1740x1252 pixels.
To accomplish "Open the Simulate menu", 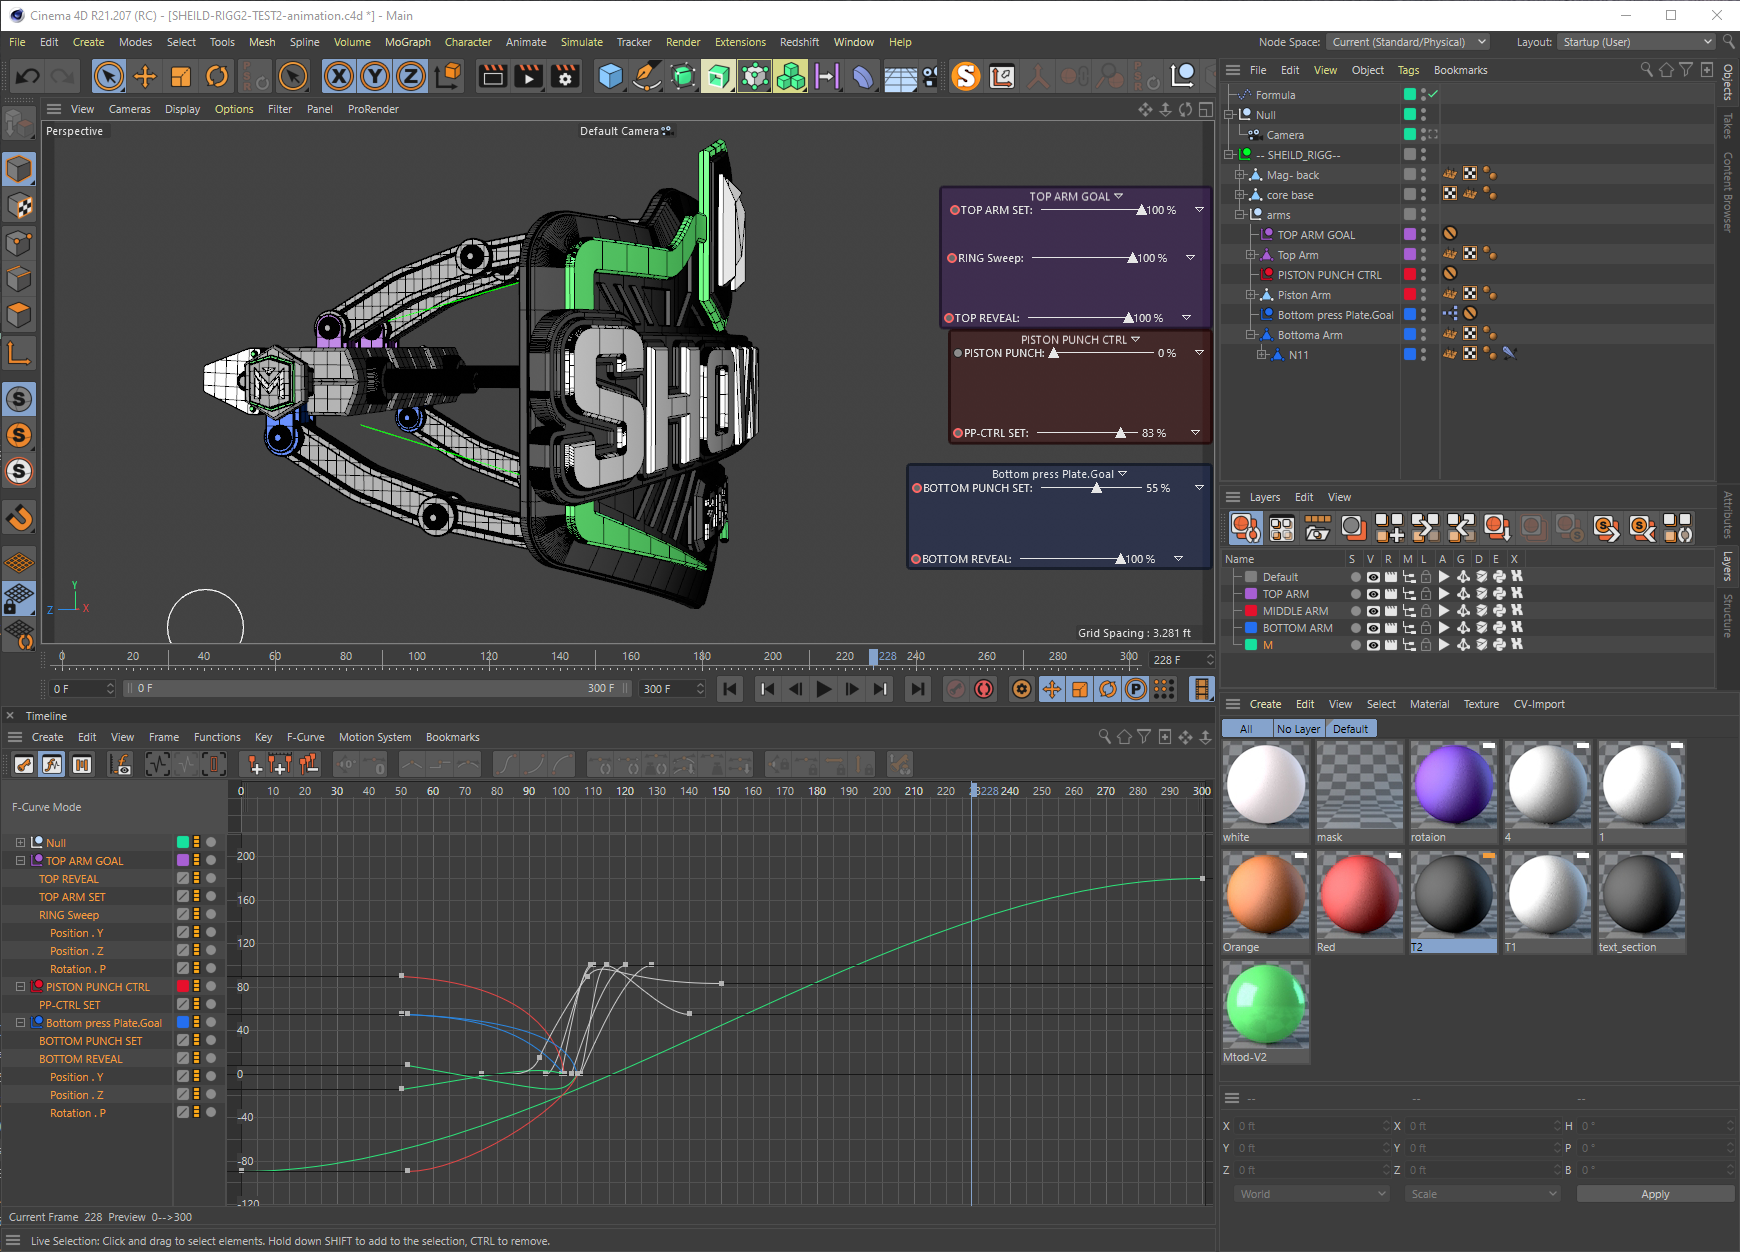I will (582, 42).
